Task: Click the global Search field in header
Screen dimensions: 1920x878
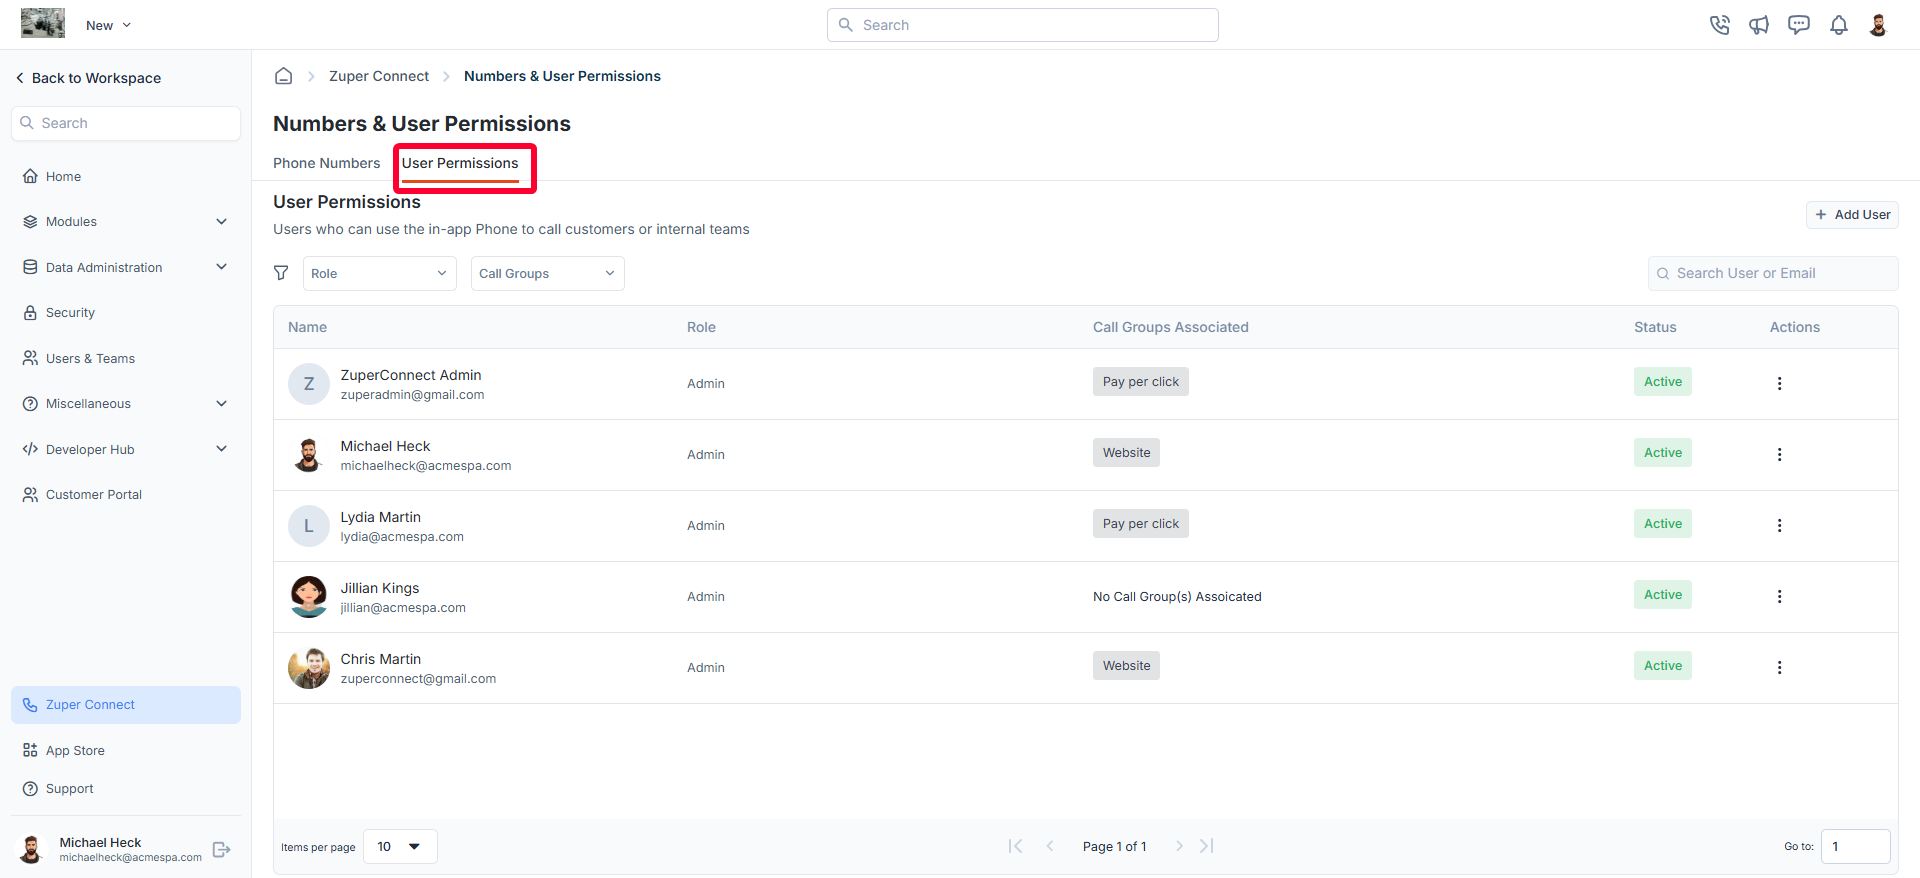Action: (x=1022, y=25)
